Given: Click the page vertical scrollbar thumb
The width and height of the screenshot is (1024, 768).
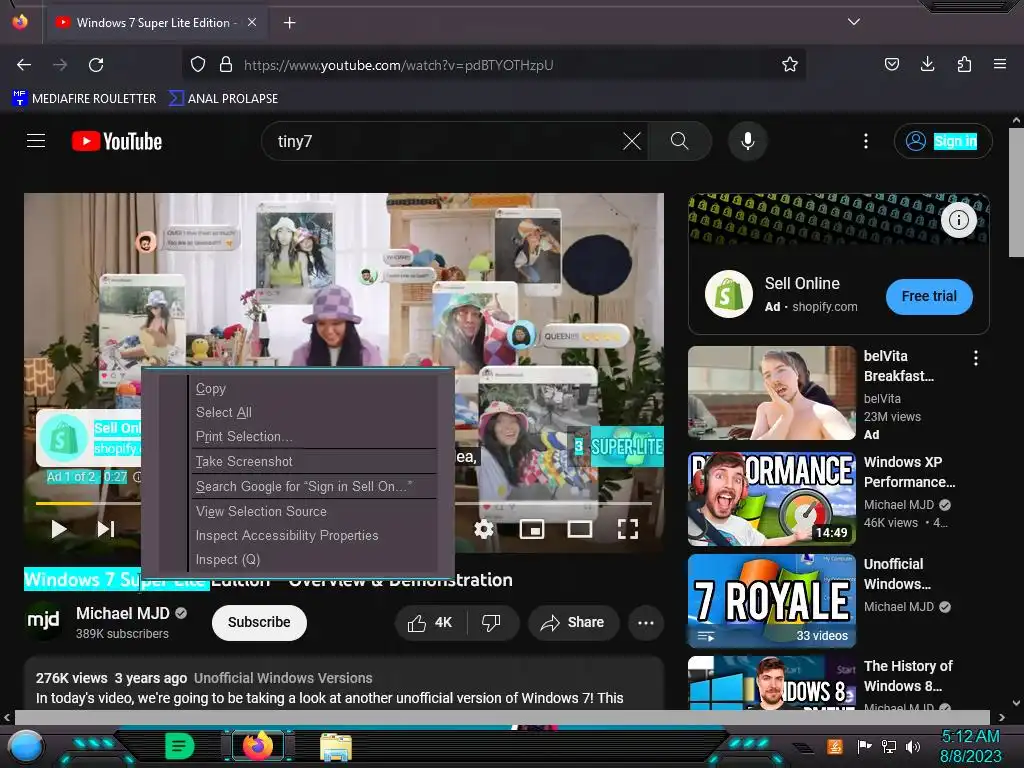Looking at the screenshot, I should coord(1016,193).
